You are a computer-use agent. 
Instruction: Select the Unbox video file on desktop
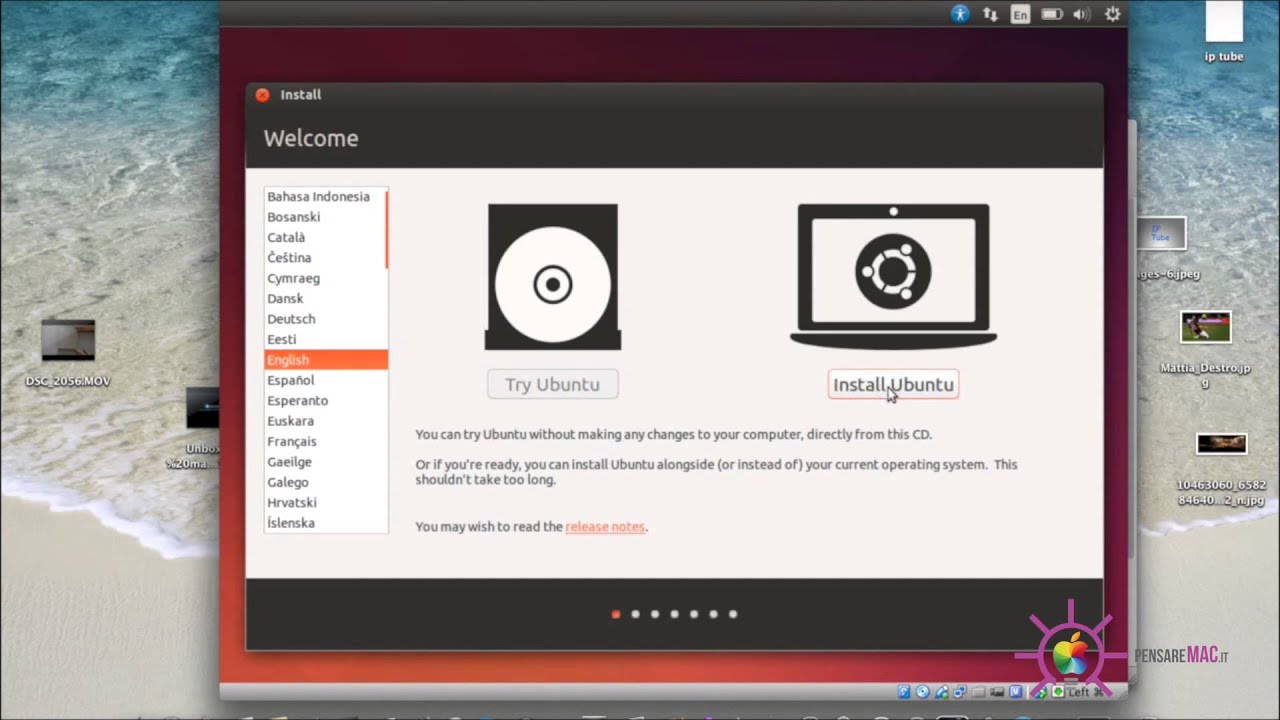[203, 408]
